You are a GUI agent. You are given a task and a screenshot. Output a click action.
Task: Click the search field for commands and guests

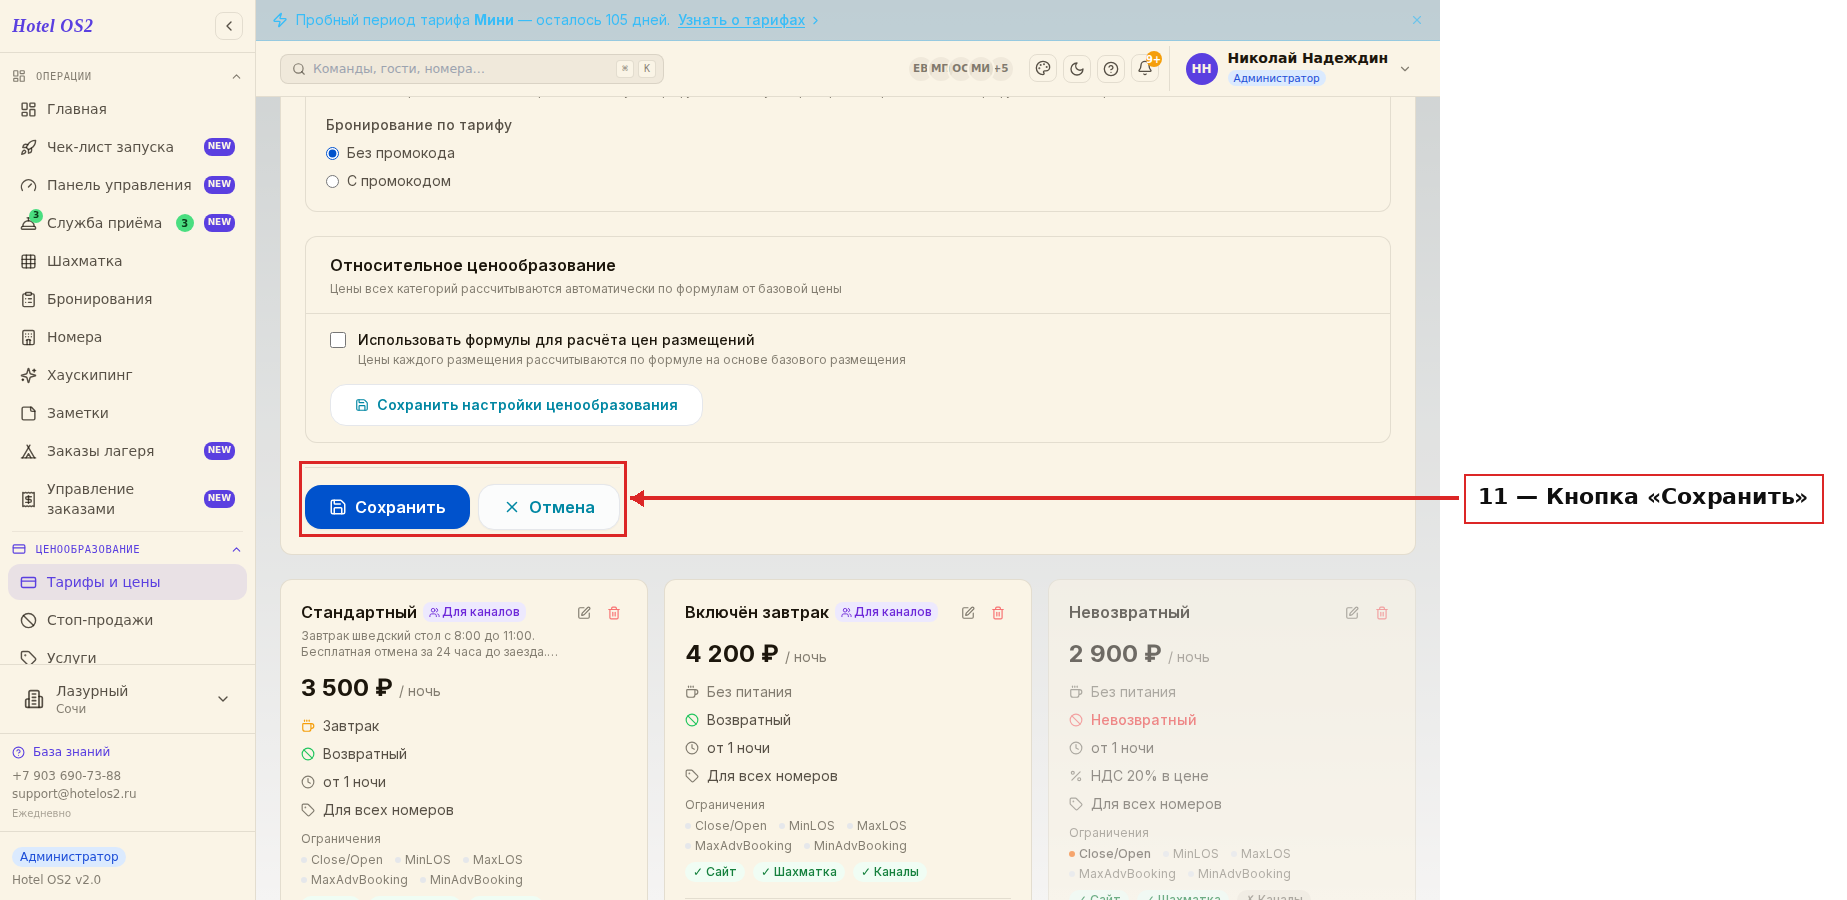pyautogui.click(x=472, y=69)
